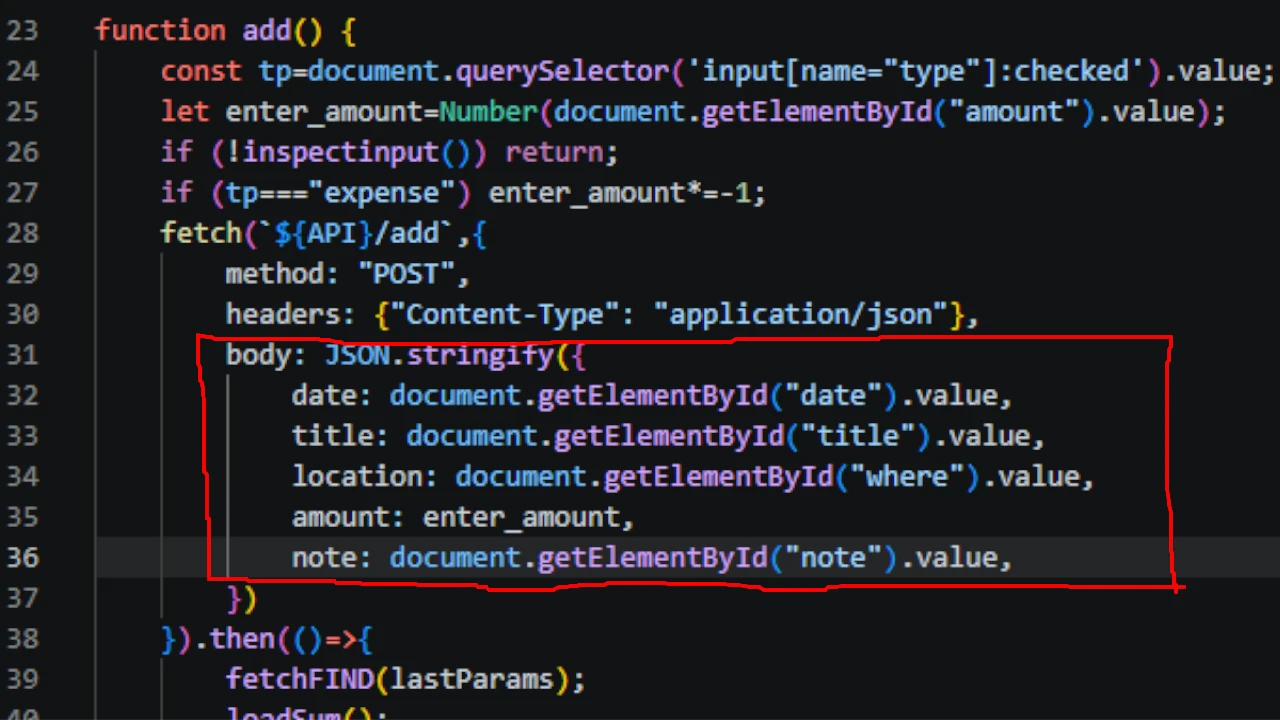Click the 'title' key on line 33

(x=333, y=436)
